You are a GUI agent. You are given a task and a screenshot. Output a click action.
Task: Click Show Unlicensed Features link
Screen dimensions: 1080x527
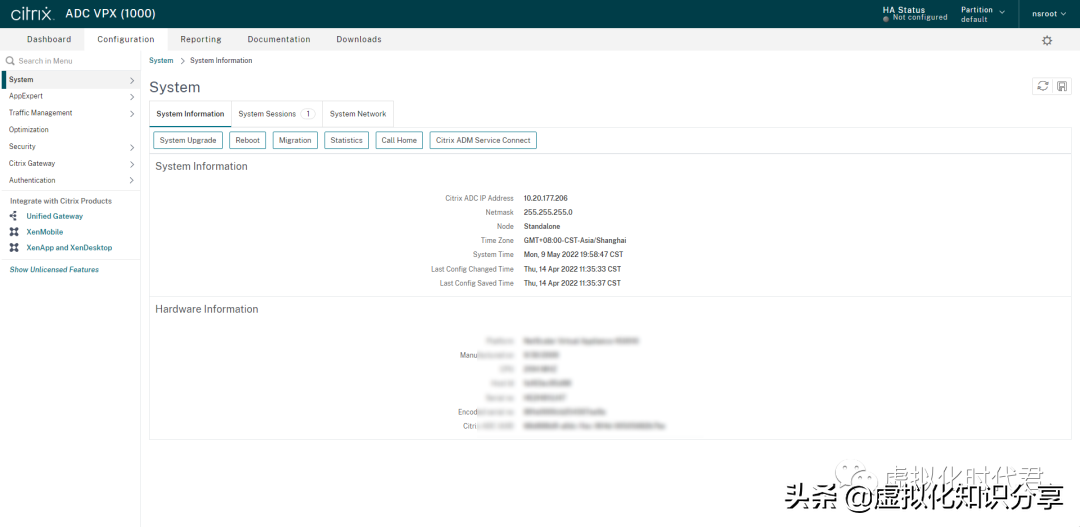[54, 269]
